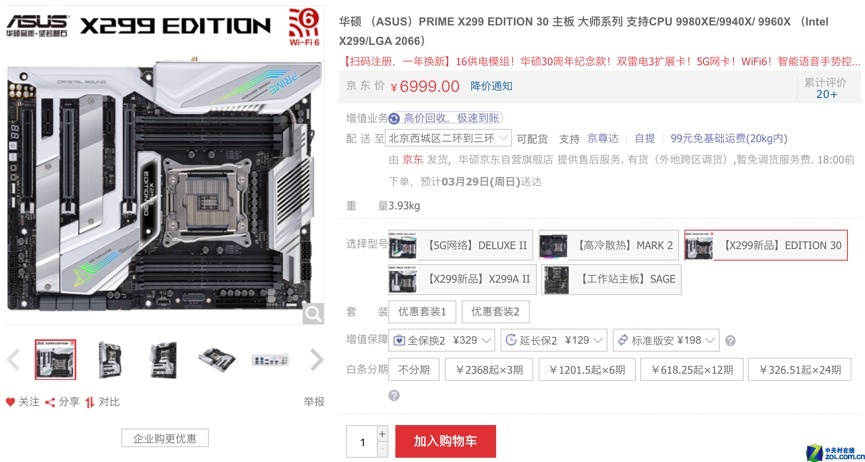Select the 优惠套装2 bundle tab
Image resolution: width=865 pixels, height=462 pixels.
(x=495, y=312)
